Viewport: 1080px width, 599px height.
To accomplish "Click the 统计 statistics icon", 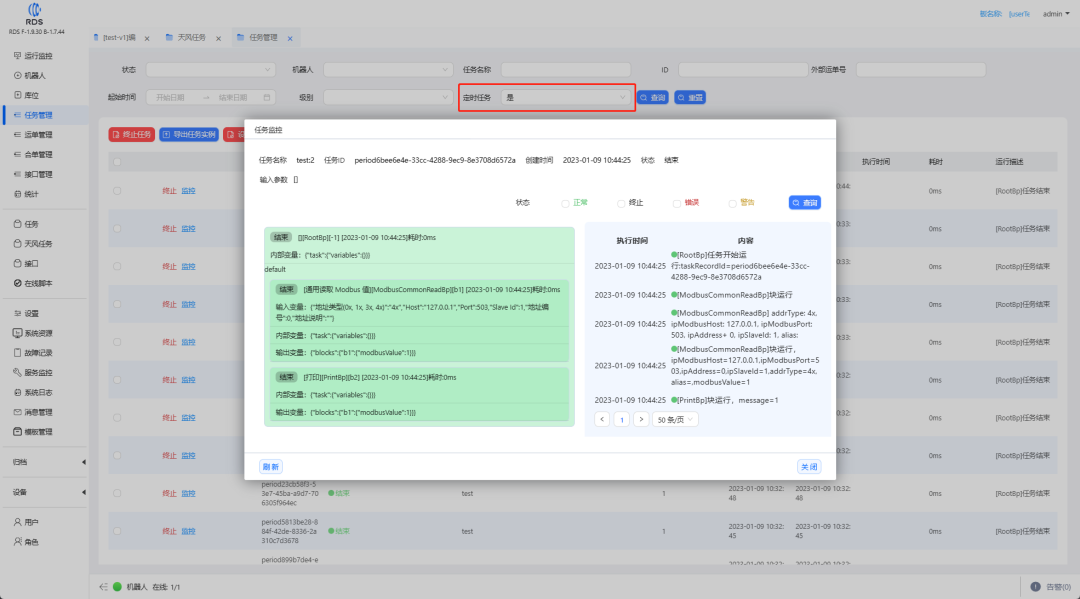I will (17, 193).
